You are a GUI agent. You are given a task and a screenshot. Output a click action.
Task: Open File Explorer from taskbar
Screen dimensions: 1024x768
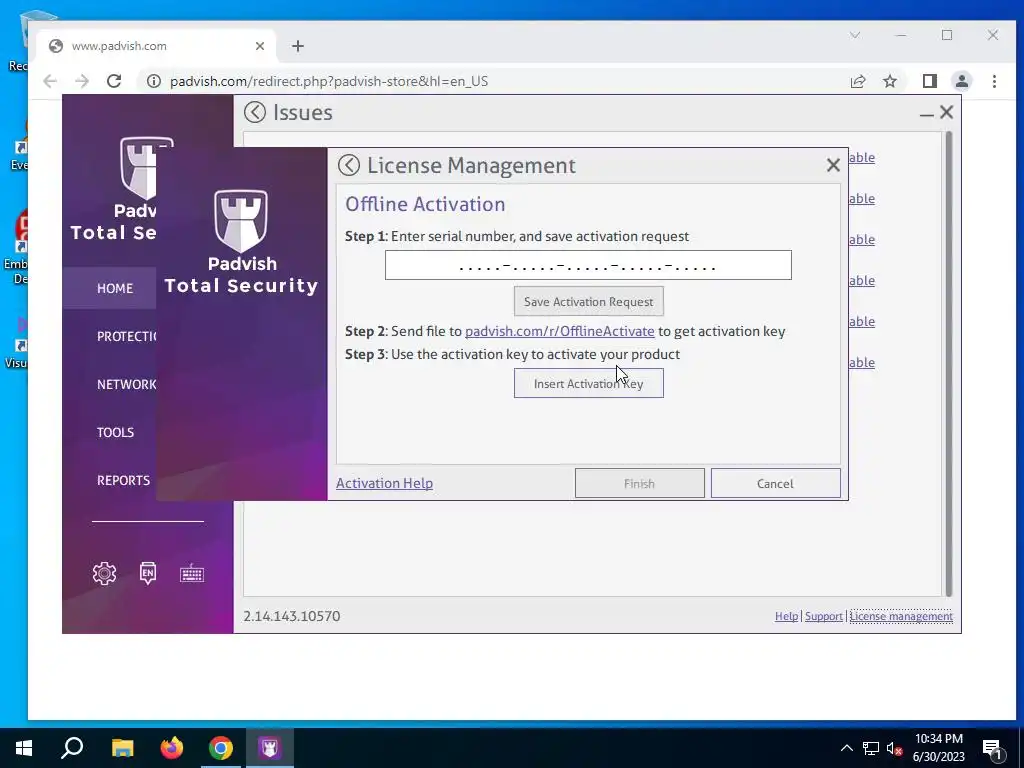[122, 748]
